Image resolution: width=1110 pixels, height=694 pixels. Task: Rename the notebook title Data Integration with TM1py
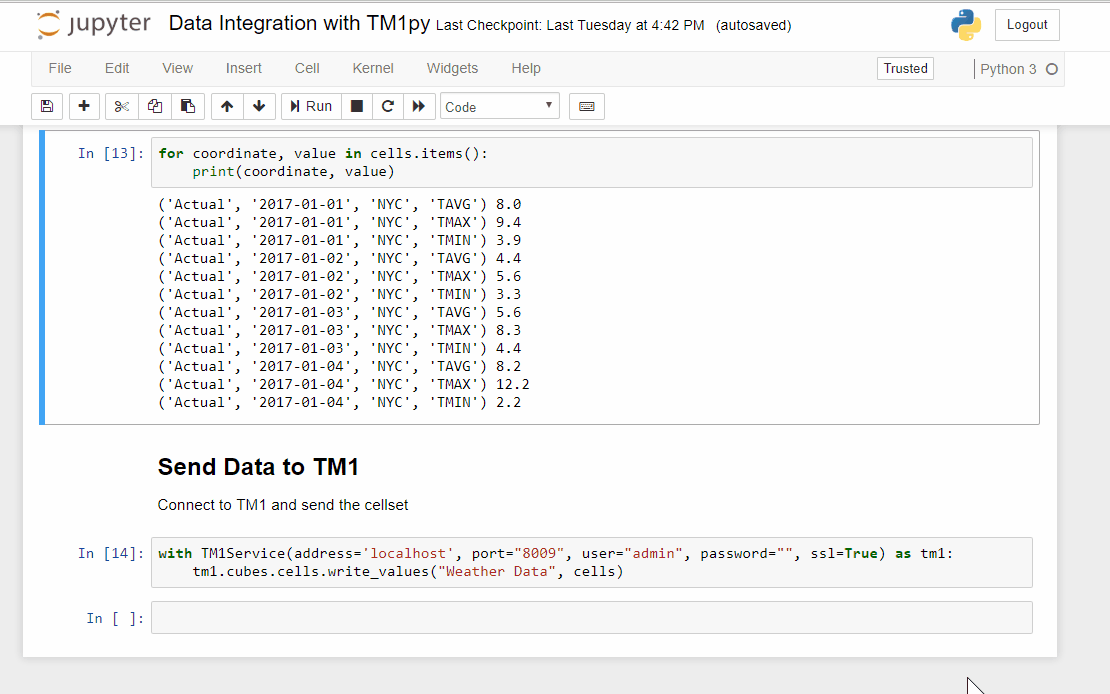coord(300,24)
